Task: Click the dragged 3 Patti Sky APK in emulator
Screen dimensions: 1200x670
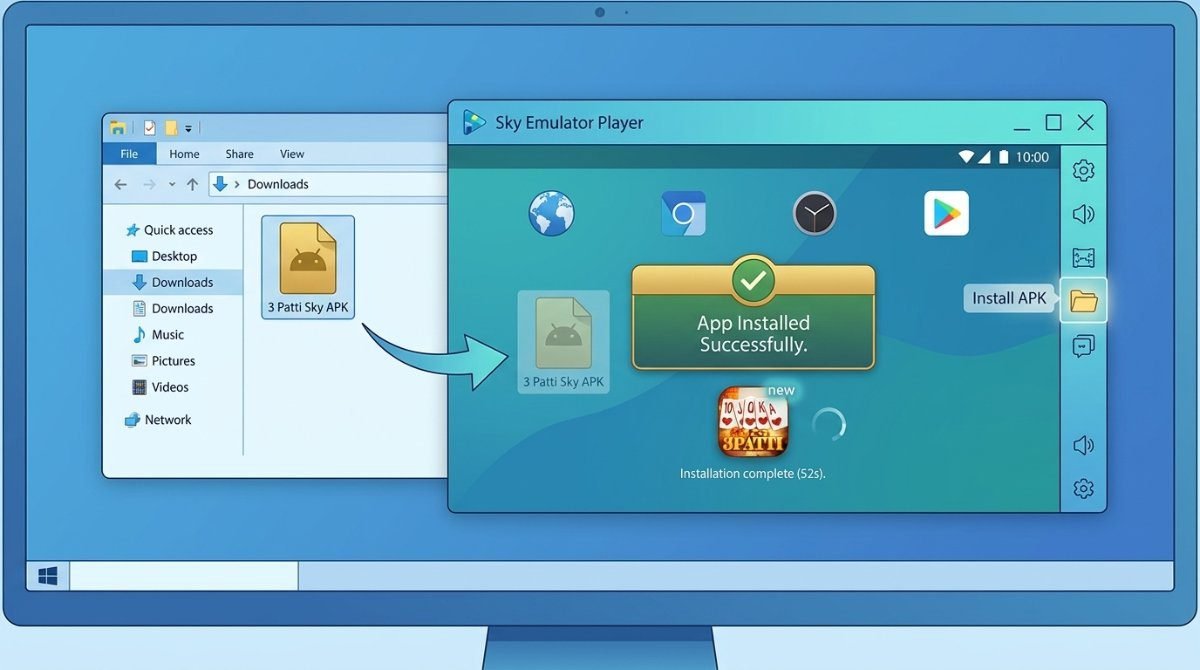Action: pyautogui.click(x=564, y=341)
